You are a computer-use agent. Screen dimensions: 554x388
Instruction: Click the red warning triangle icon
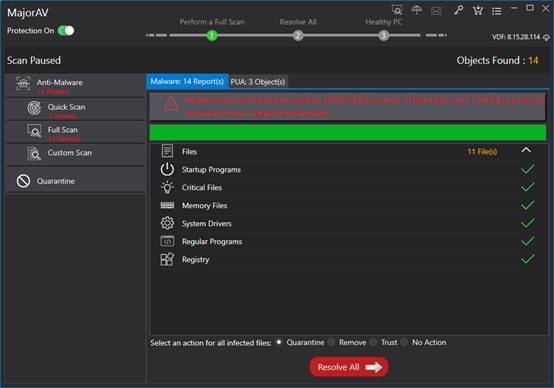[x=171, y=104]
